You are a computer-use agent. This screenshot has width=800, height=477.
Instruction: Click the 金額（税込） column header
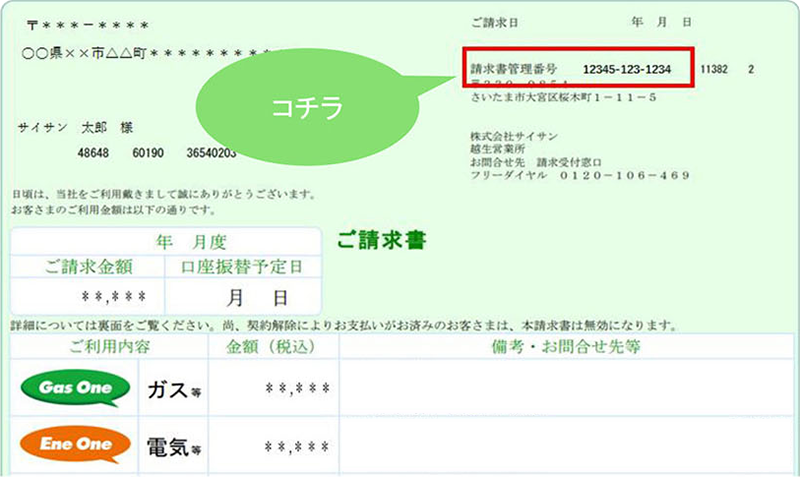pos(273,347)
